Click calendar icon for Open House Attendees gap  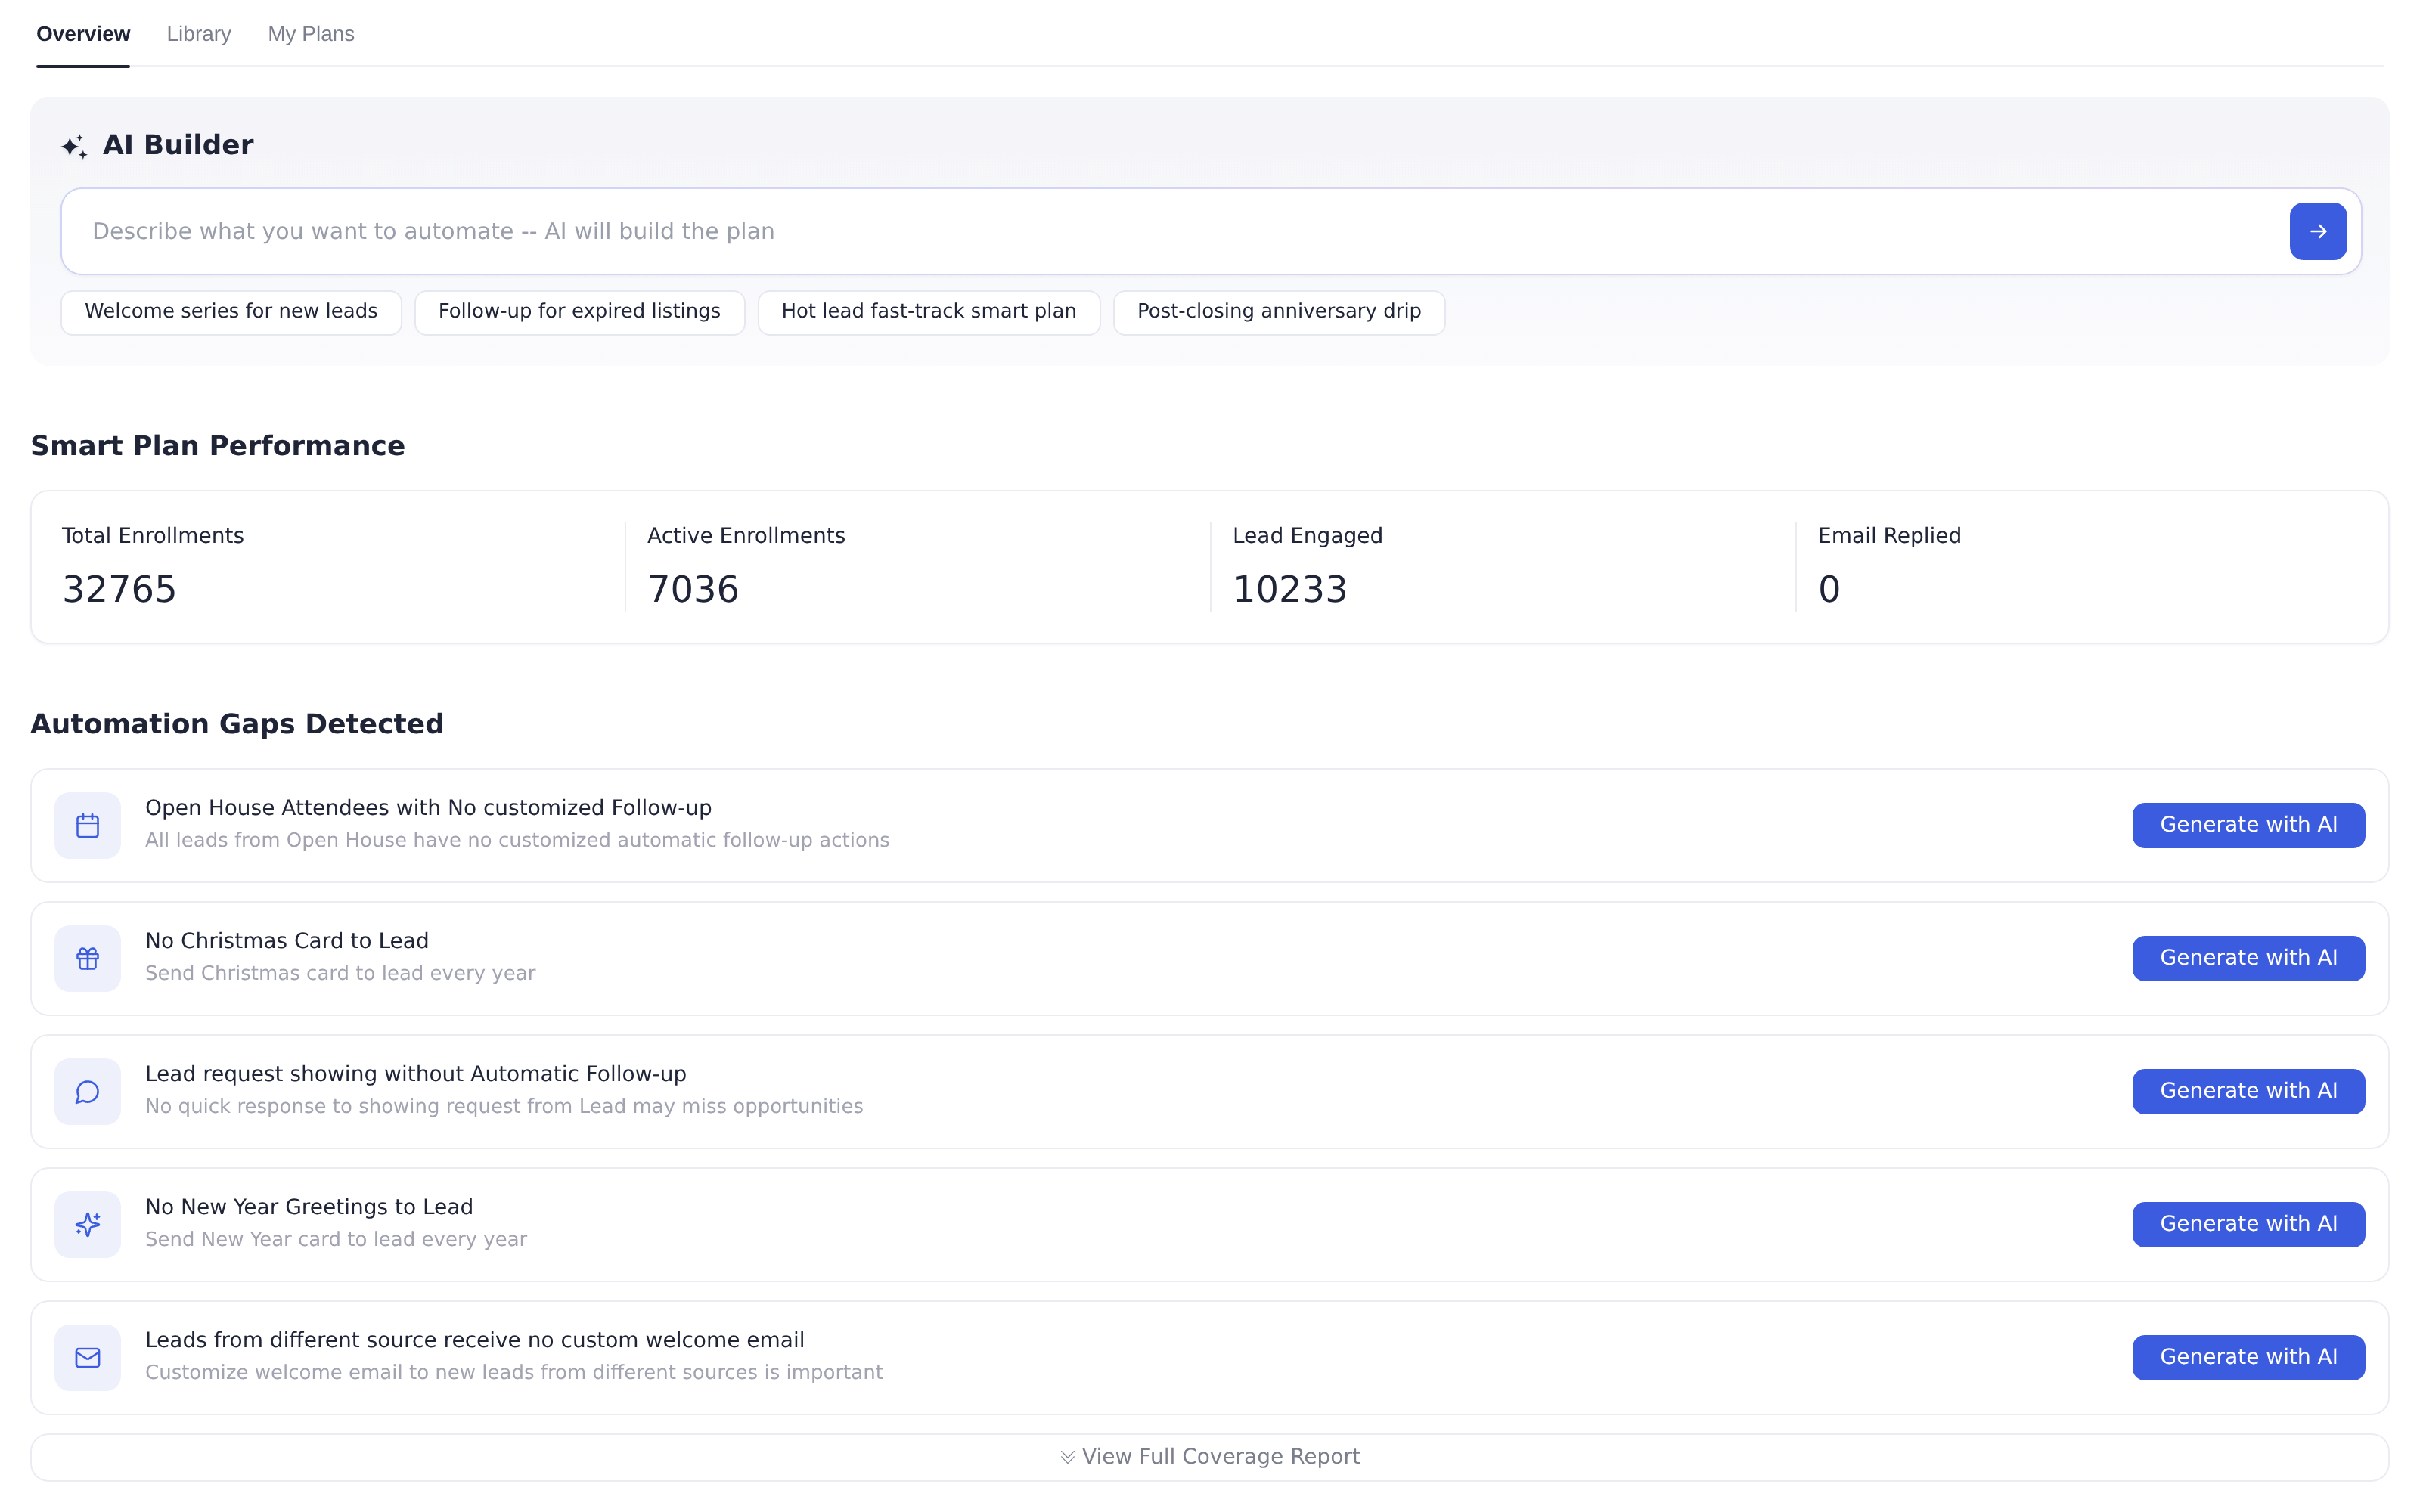pyautogui.click(x=88, y=826)
